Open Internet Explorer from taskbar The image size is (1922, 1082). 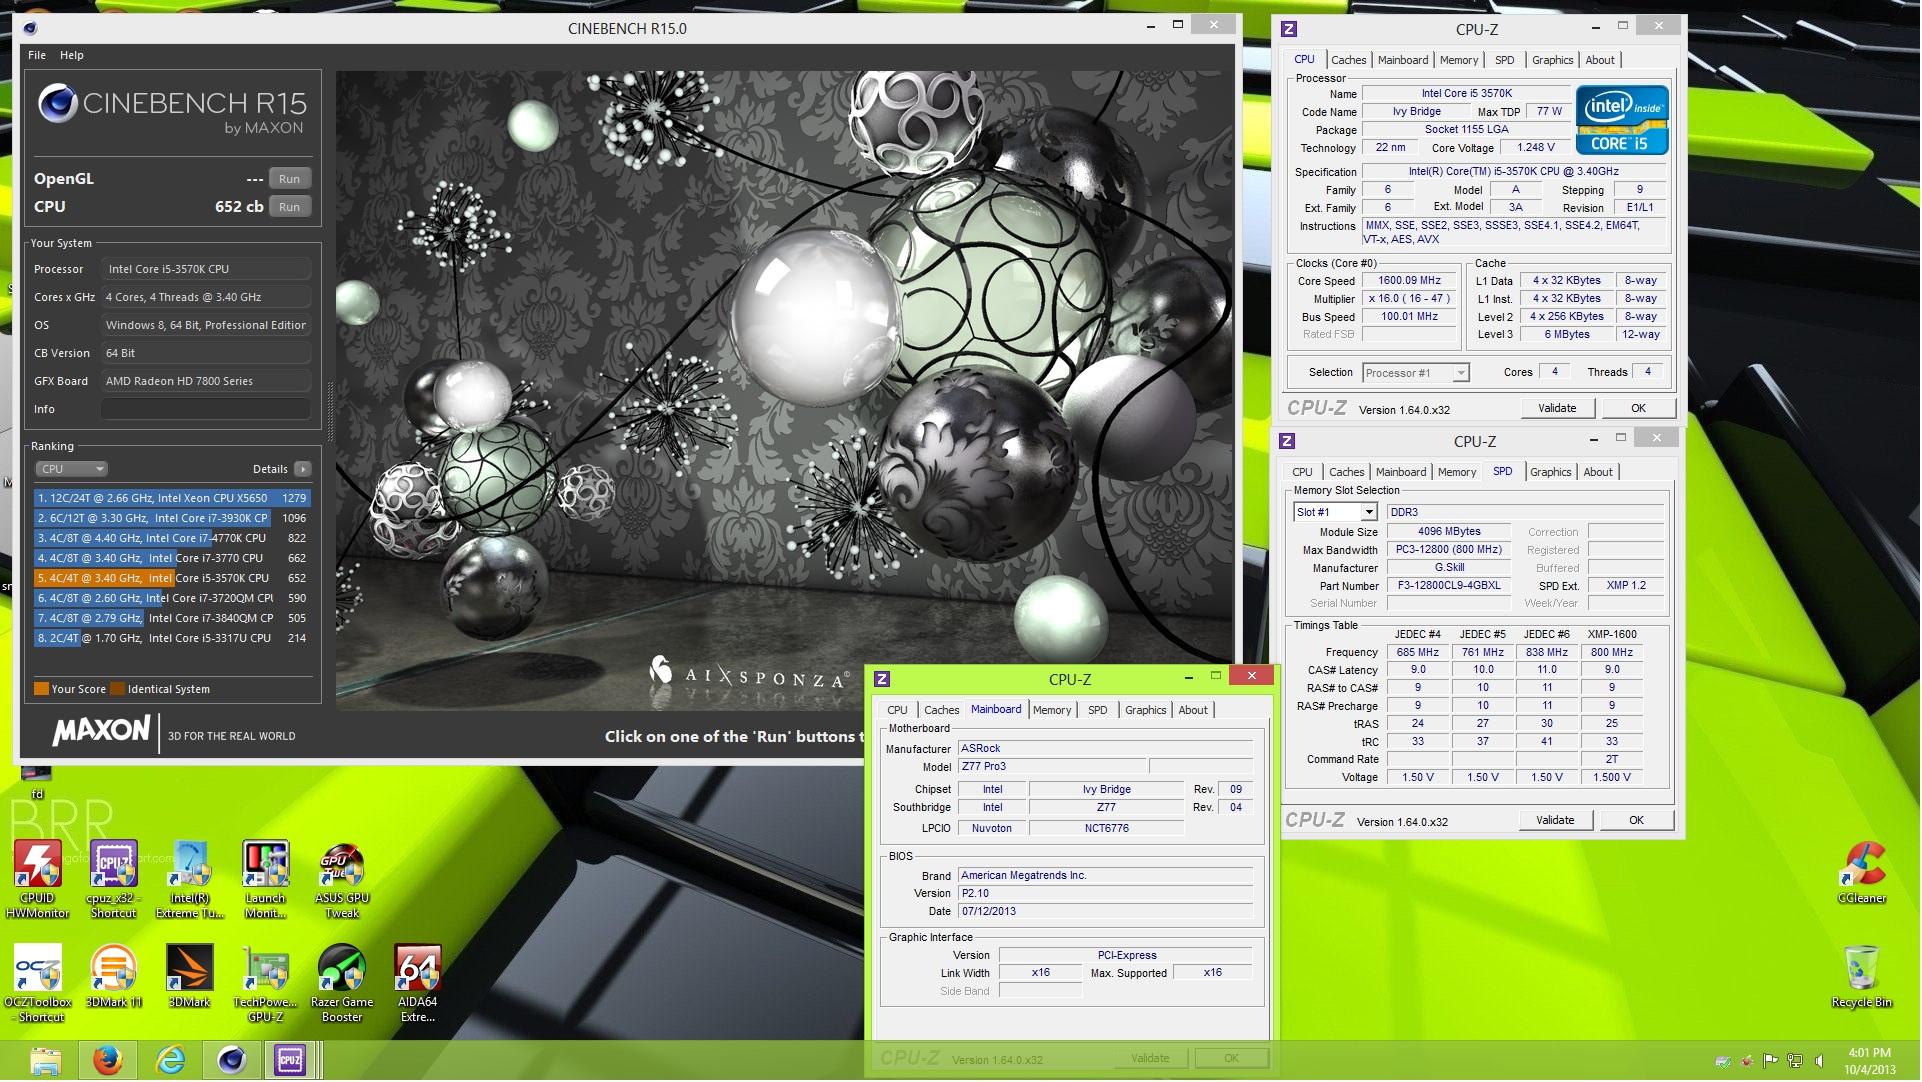tap(171, 1061)
